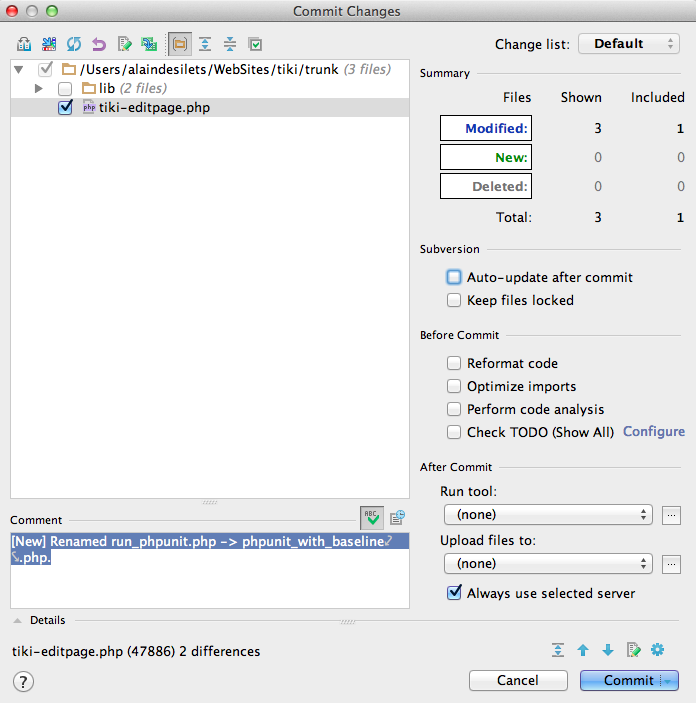Toggle Group by Directory folder icon
The width and height of the screenshot is (696, 703).
180,44
